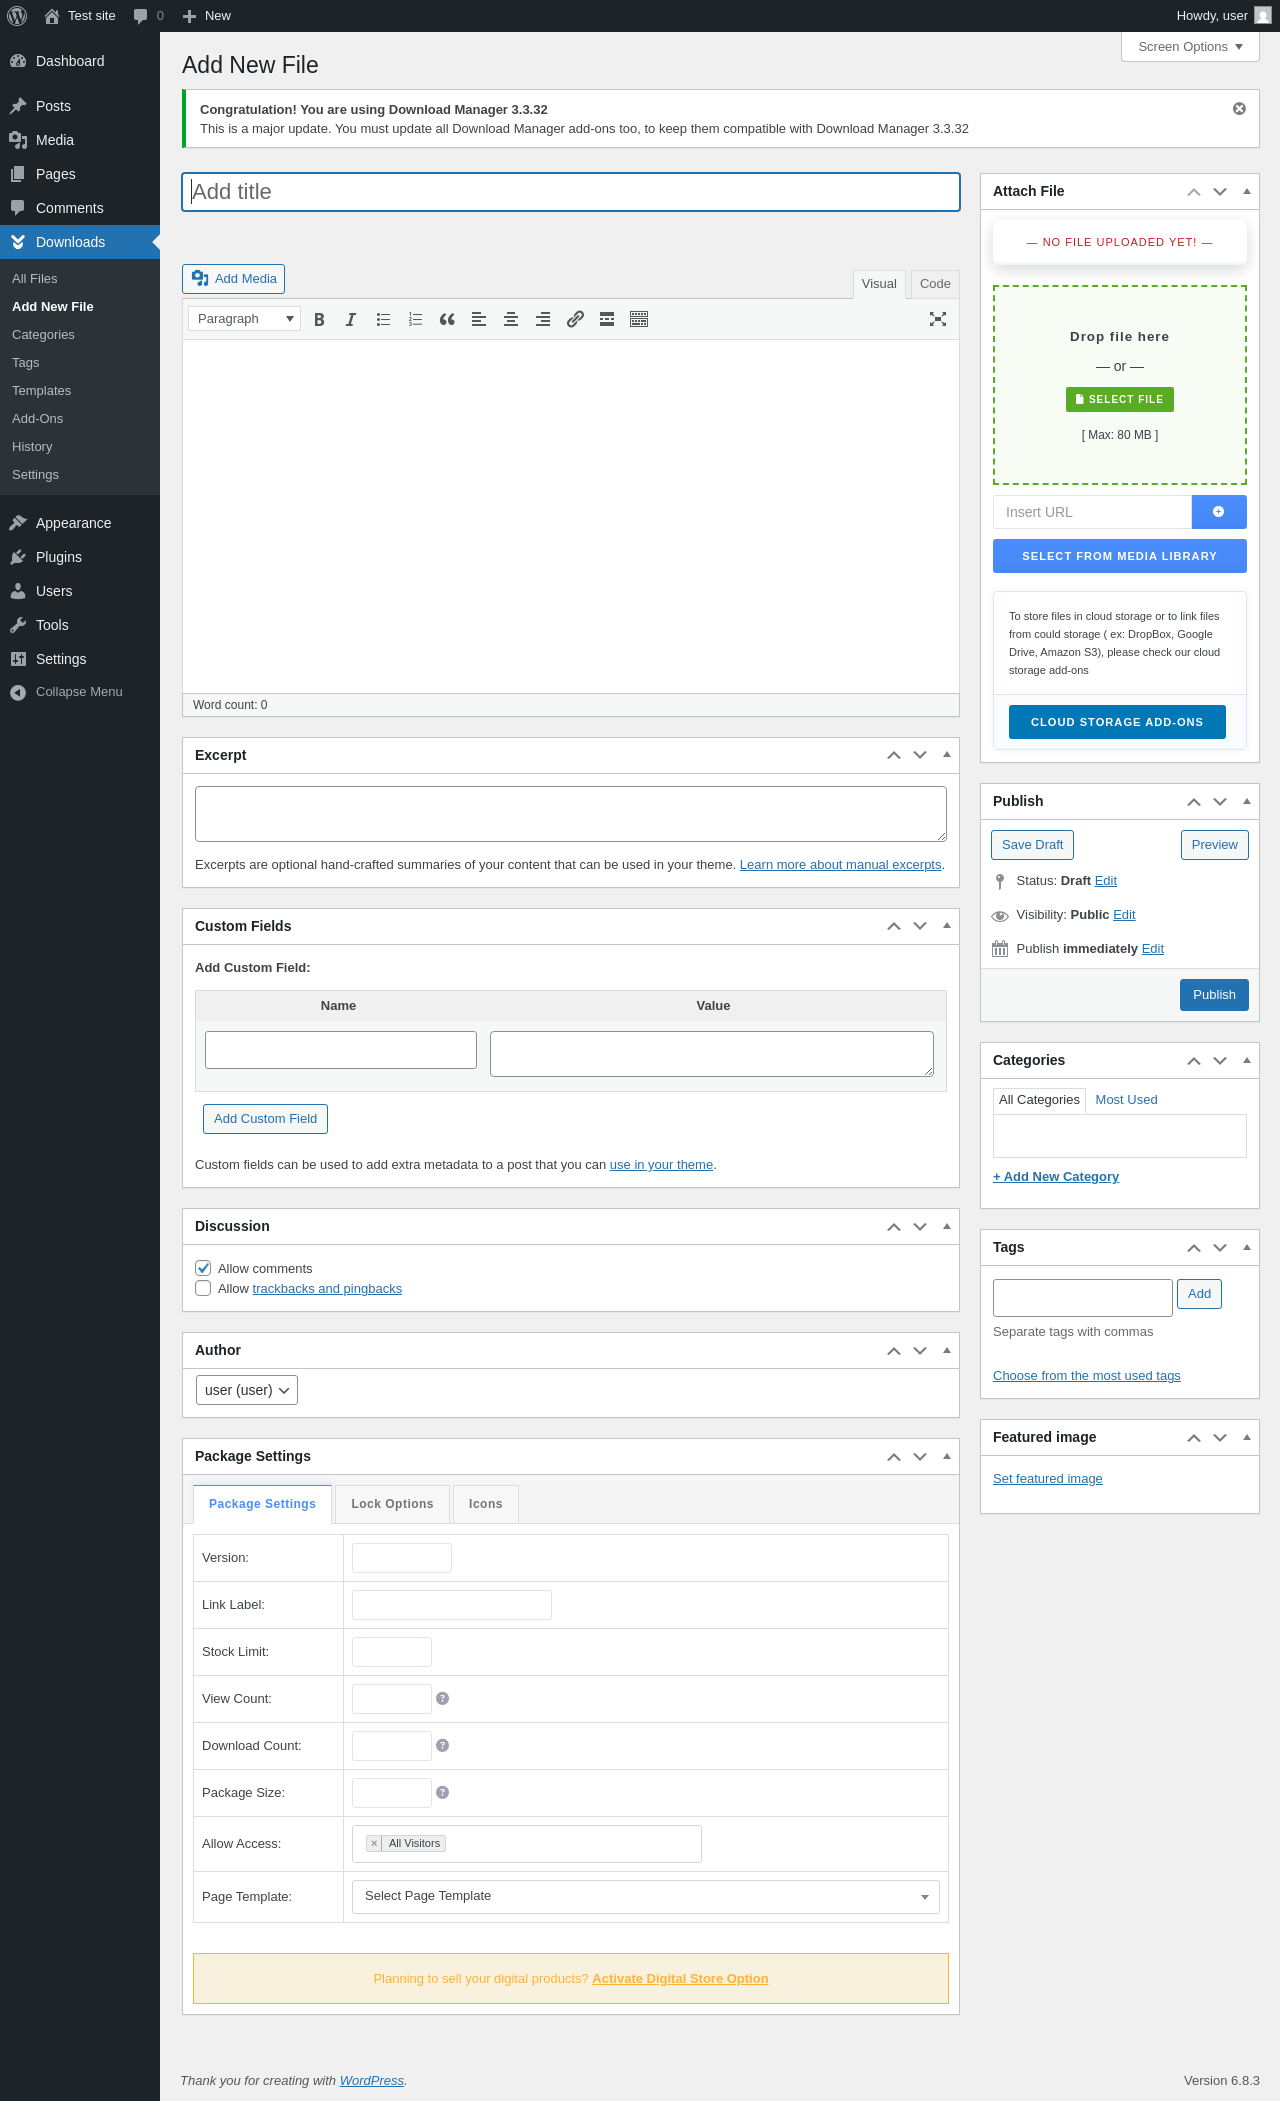
Task: Open the Select Page Template dropdown
Action: tap(646, 1896)
